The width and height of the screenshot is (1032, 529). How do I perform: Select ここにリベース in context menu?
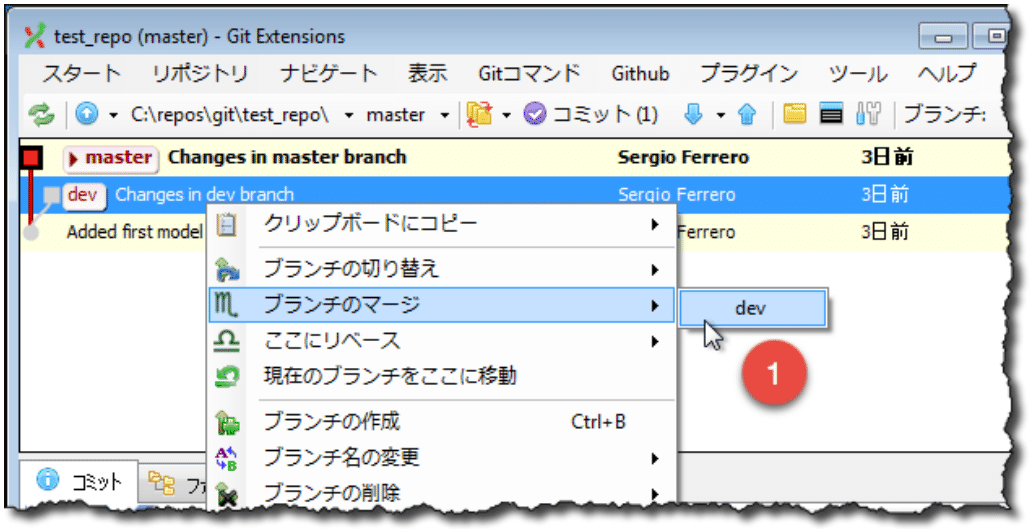(442, 341)
